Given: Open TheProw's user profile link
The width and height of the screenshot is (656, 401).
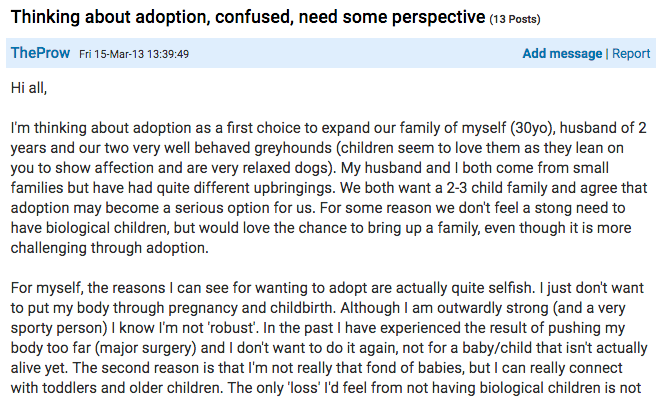Looking at the screenshot, I should [x=40, y=53].
